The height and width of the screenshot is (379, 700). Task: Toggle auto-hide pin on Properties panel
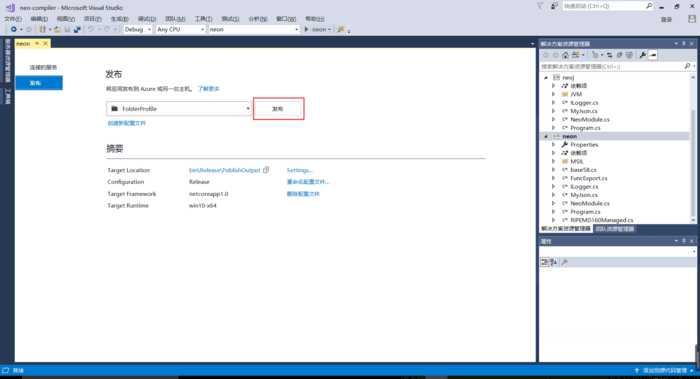683,241
